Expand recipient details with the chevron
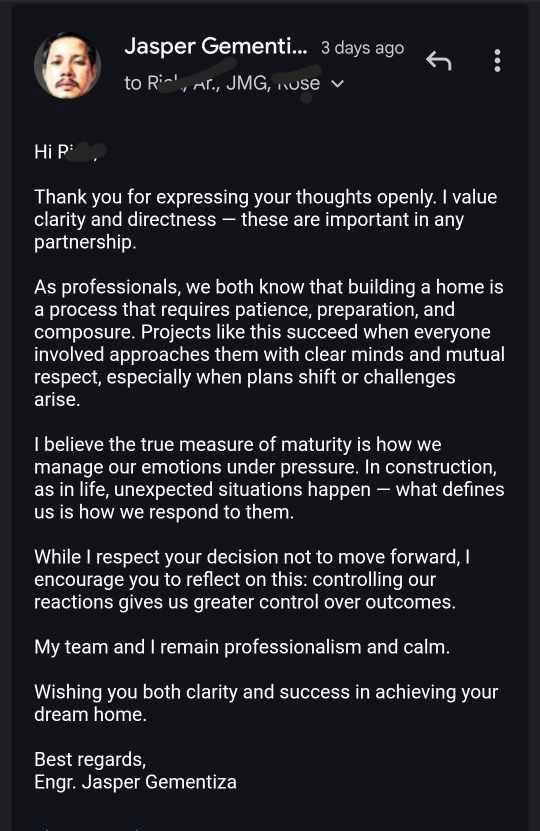 337,84
